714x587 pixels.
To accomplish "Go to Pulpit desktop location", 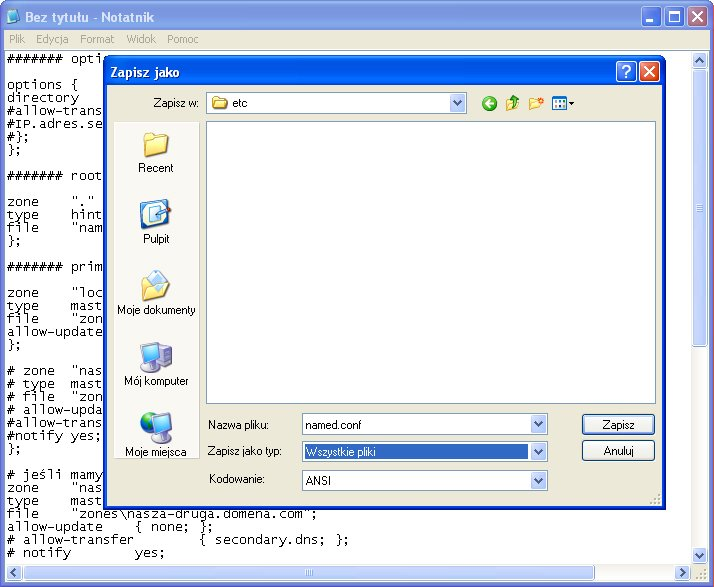I will 156,222.
